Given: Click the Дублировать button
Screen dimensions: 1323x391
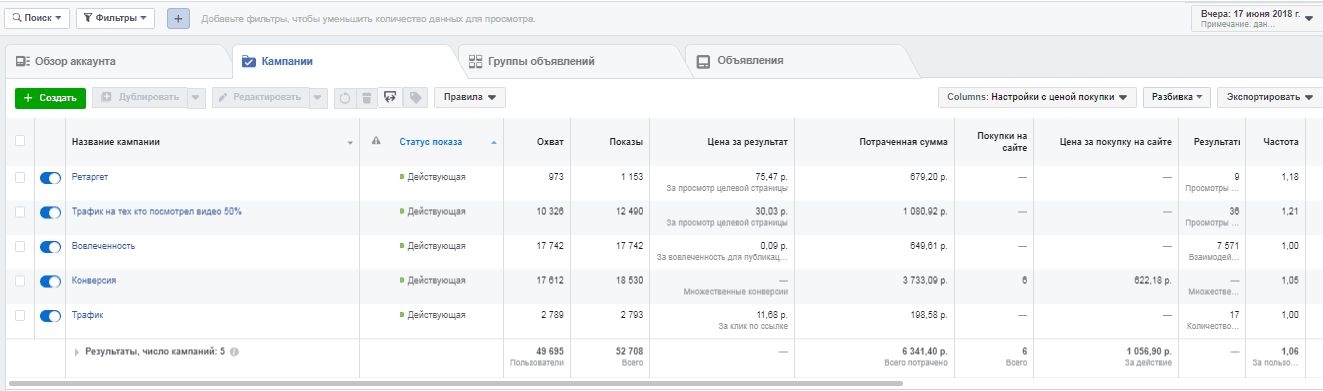Looking at the screenshot, I should click(x=139, y=98).
